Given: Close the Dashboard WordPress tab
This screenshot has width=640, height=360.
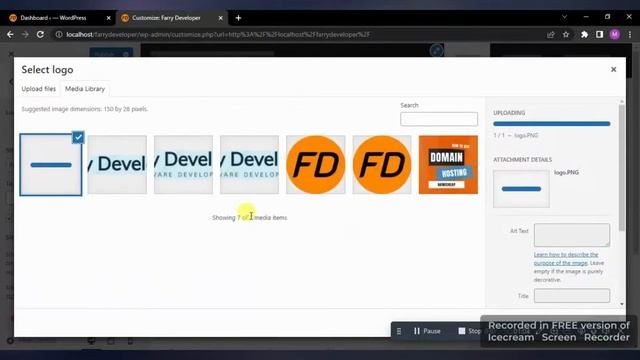Looking at the screenshot, I should click(109, 18).
